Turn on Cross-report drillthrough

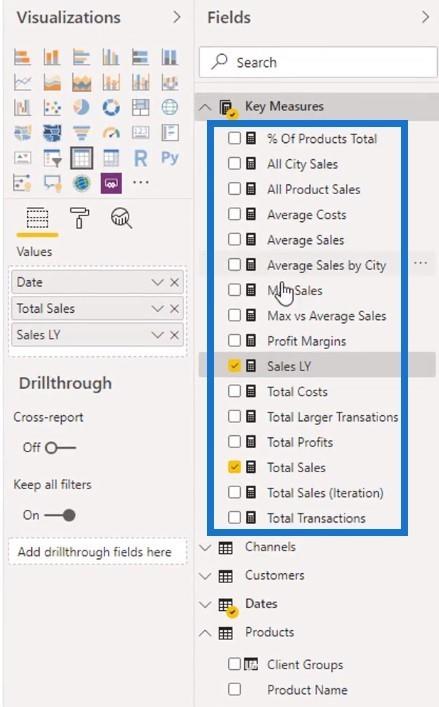coord(60,448)
